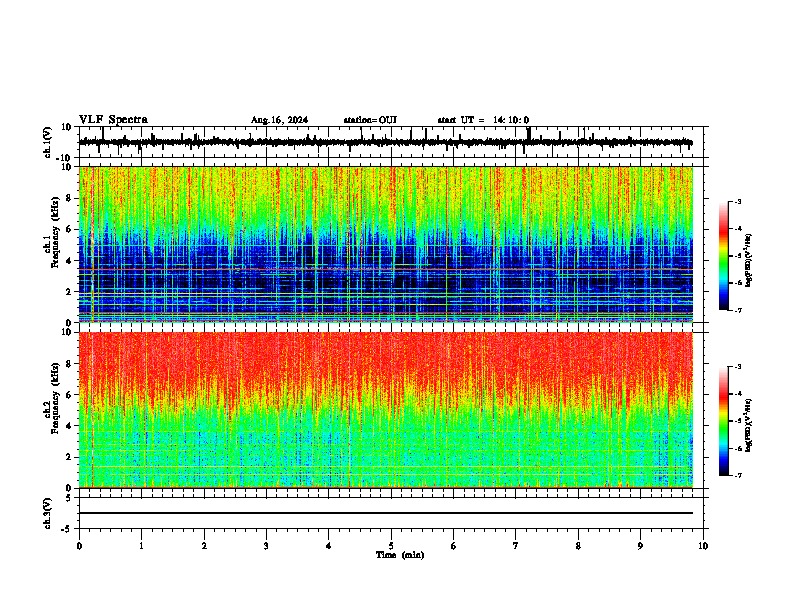The height and width of the screenshot is (612, 792).
Task: Click the log(PSD) label beside ch.2 colorbar
Action: click(x=748, y=425)
